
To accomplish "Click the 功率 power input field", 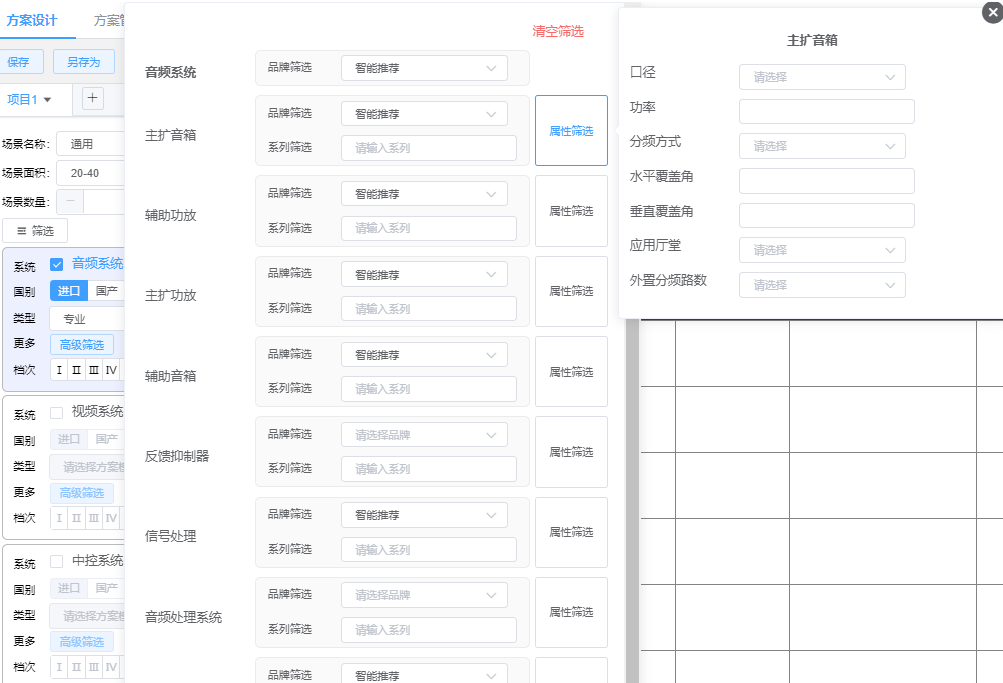I will click(826, 111).
